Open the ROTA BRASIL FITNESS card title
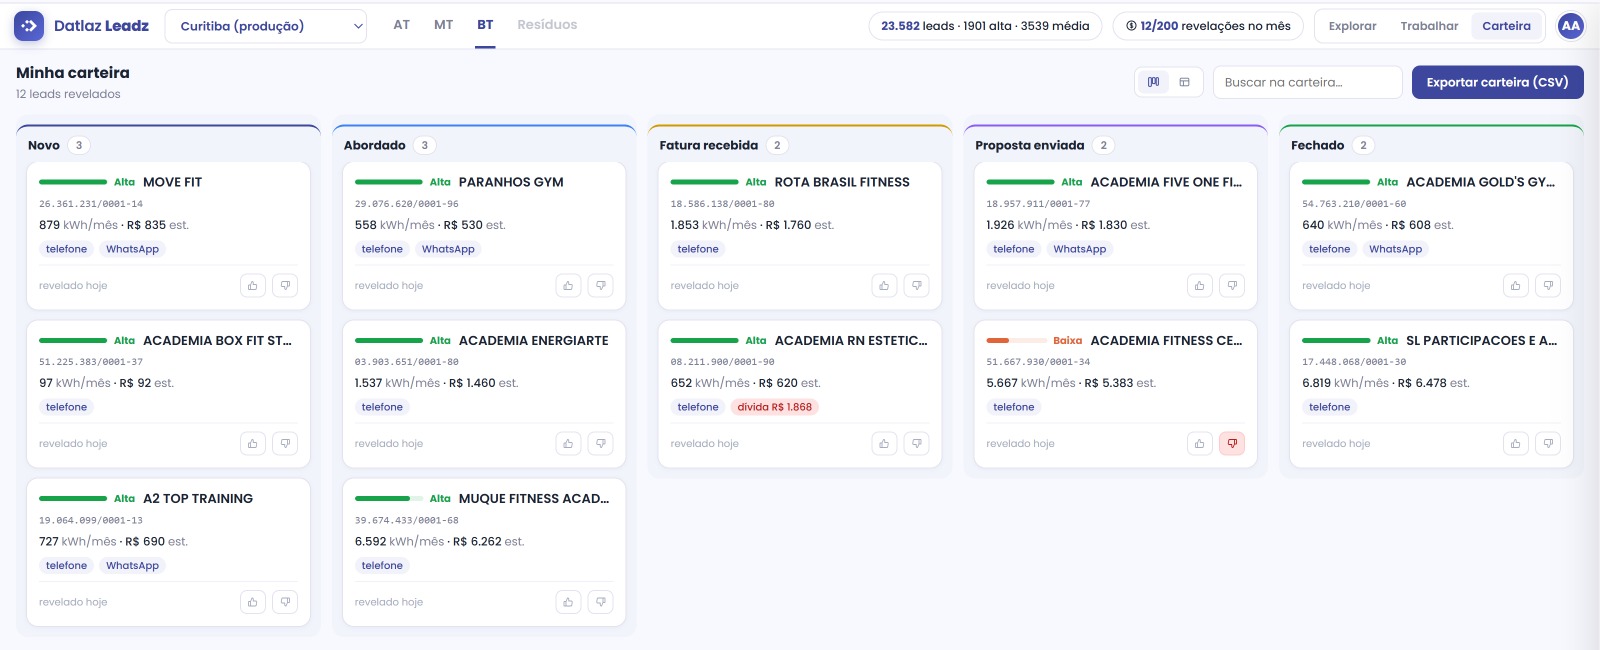 (842, 182)
